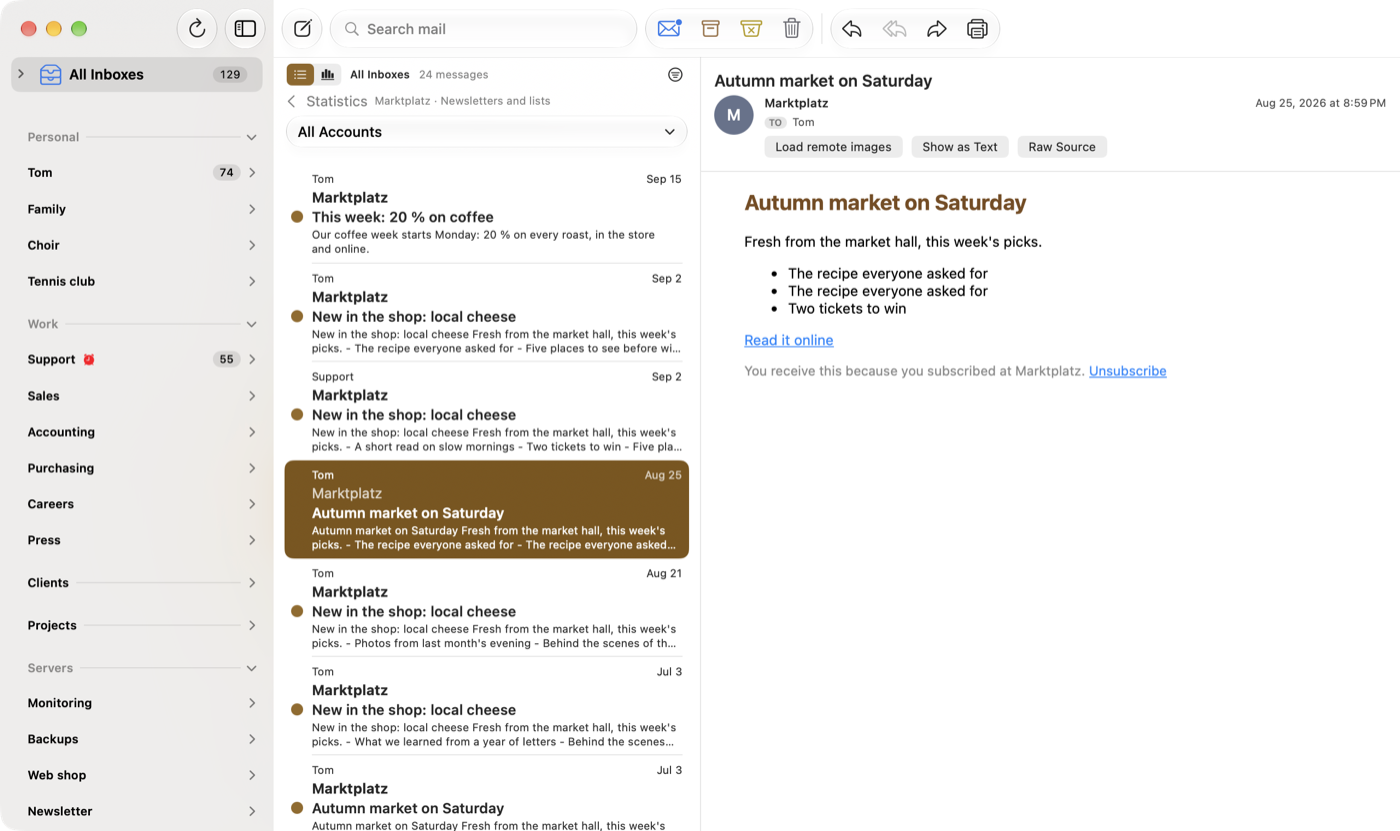
Task: Move message to junk using the box-with-x icon
Action: 751,29
